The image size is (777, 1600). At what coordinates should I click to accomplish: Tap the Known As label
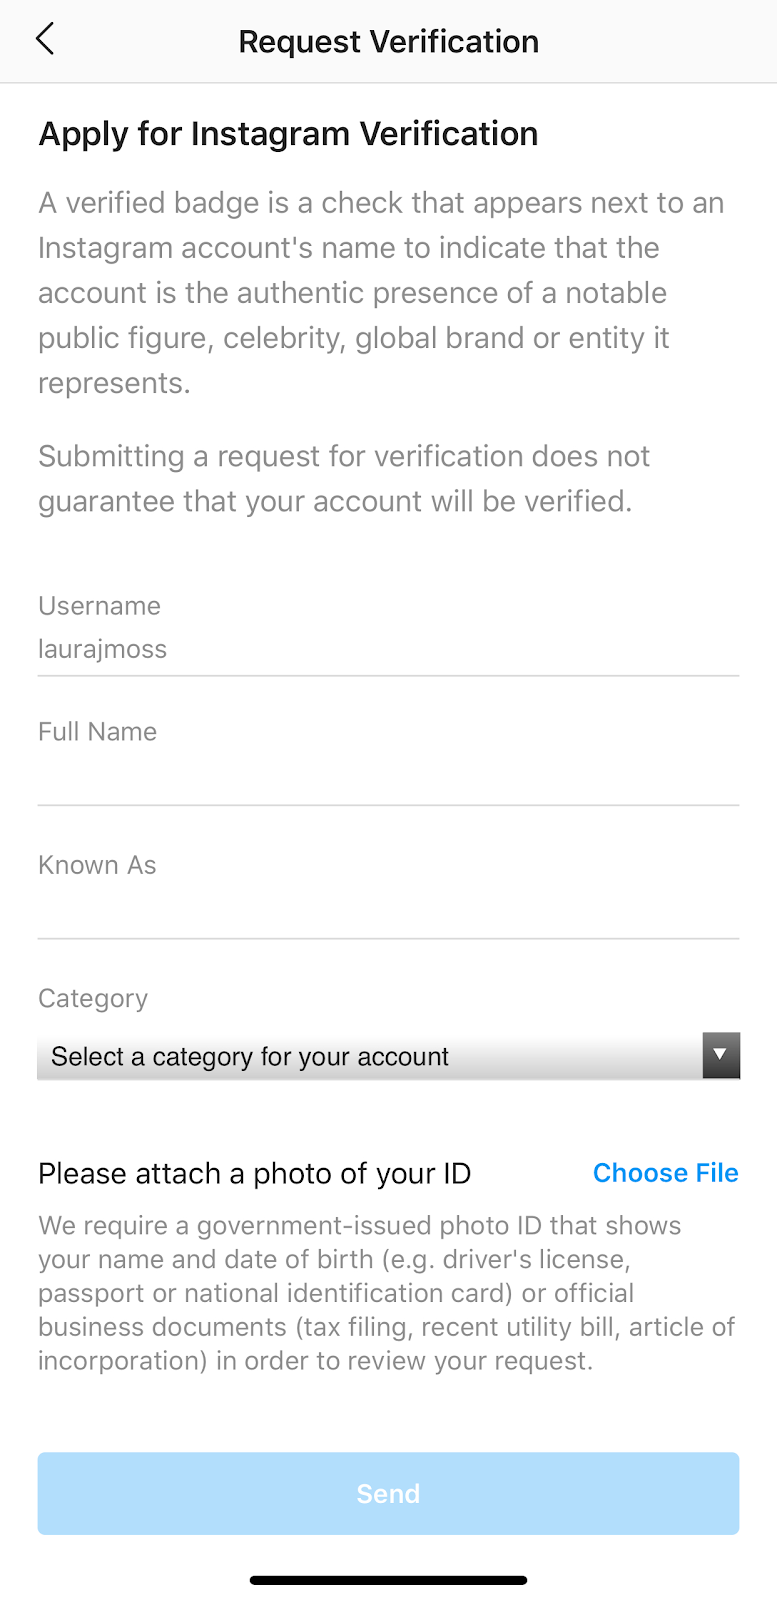[x=97, y=865]
